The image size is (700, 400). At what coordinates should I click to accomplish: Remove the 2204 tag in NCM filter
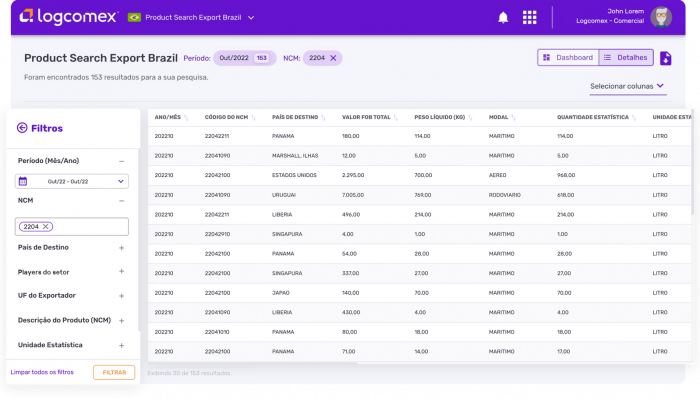click(x=46, y=227)
